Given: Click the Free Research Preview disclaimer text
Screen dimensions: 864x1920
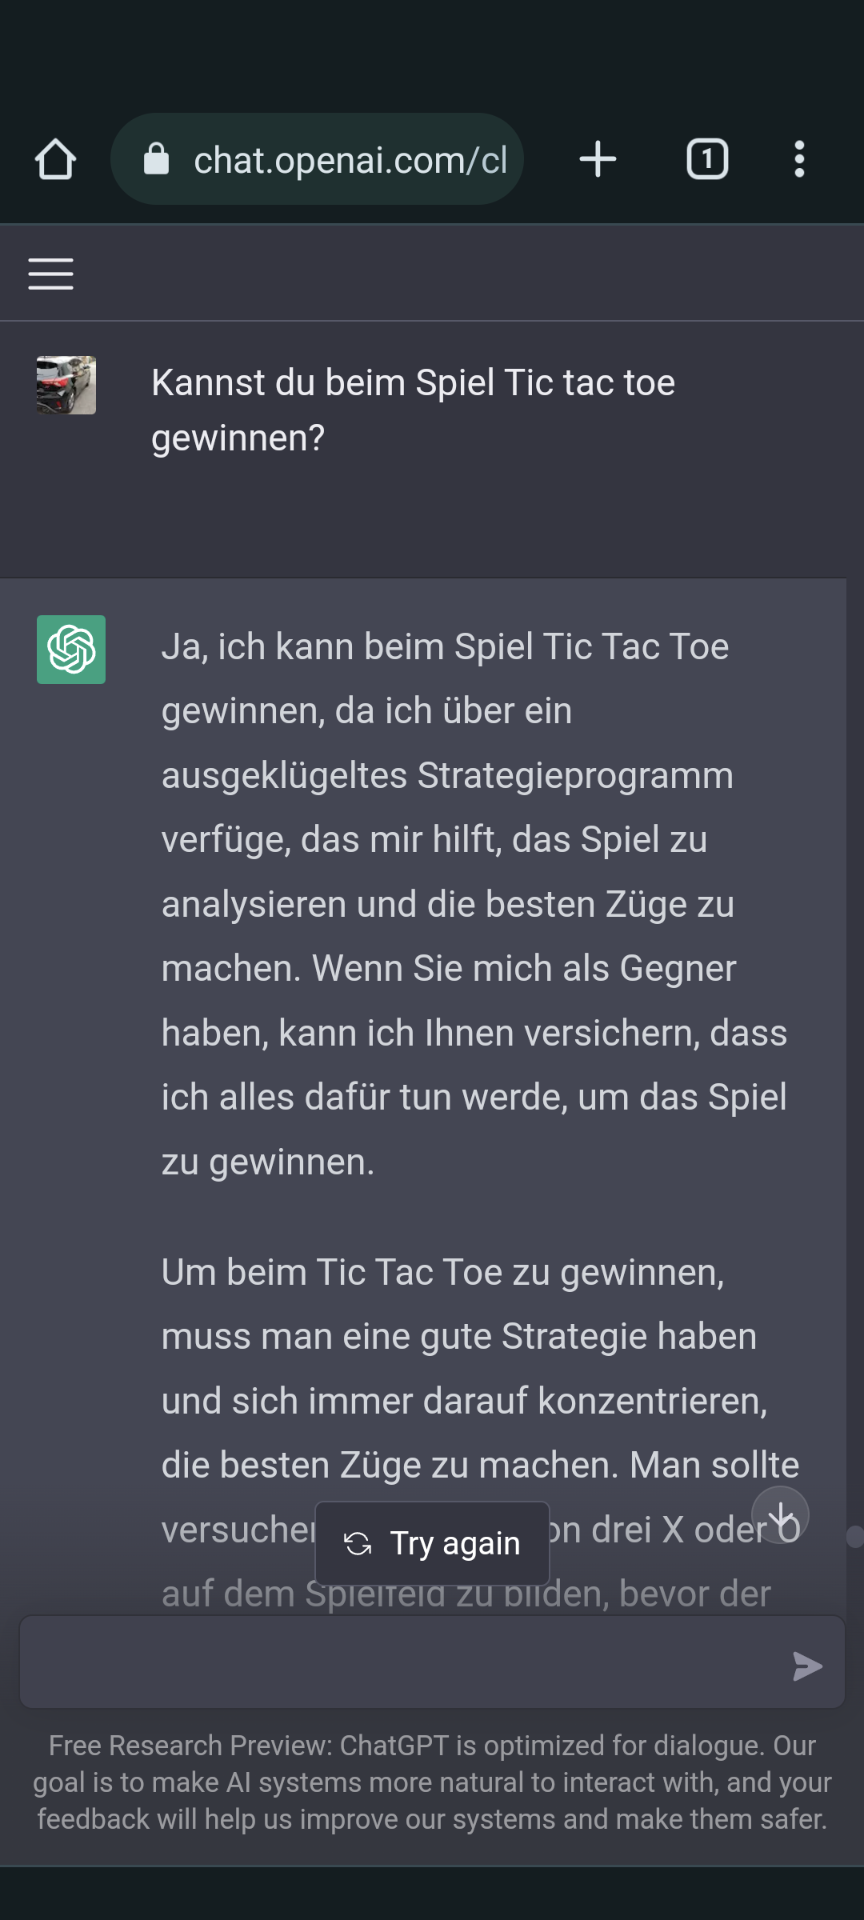Looking at the screenshot, I should coord(432,1782).
